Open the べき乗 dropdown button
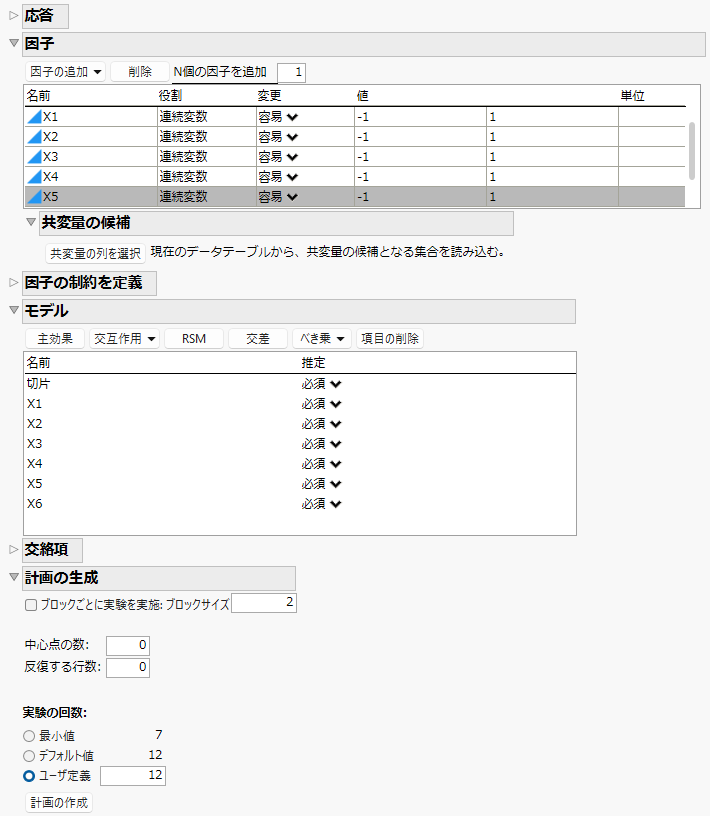The height and width of the screenshot is (816, 710). [322, 339]
